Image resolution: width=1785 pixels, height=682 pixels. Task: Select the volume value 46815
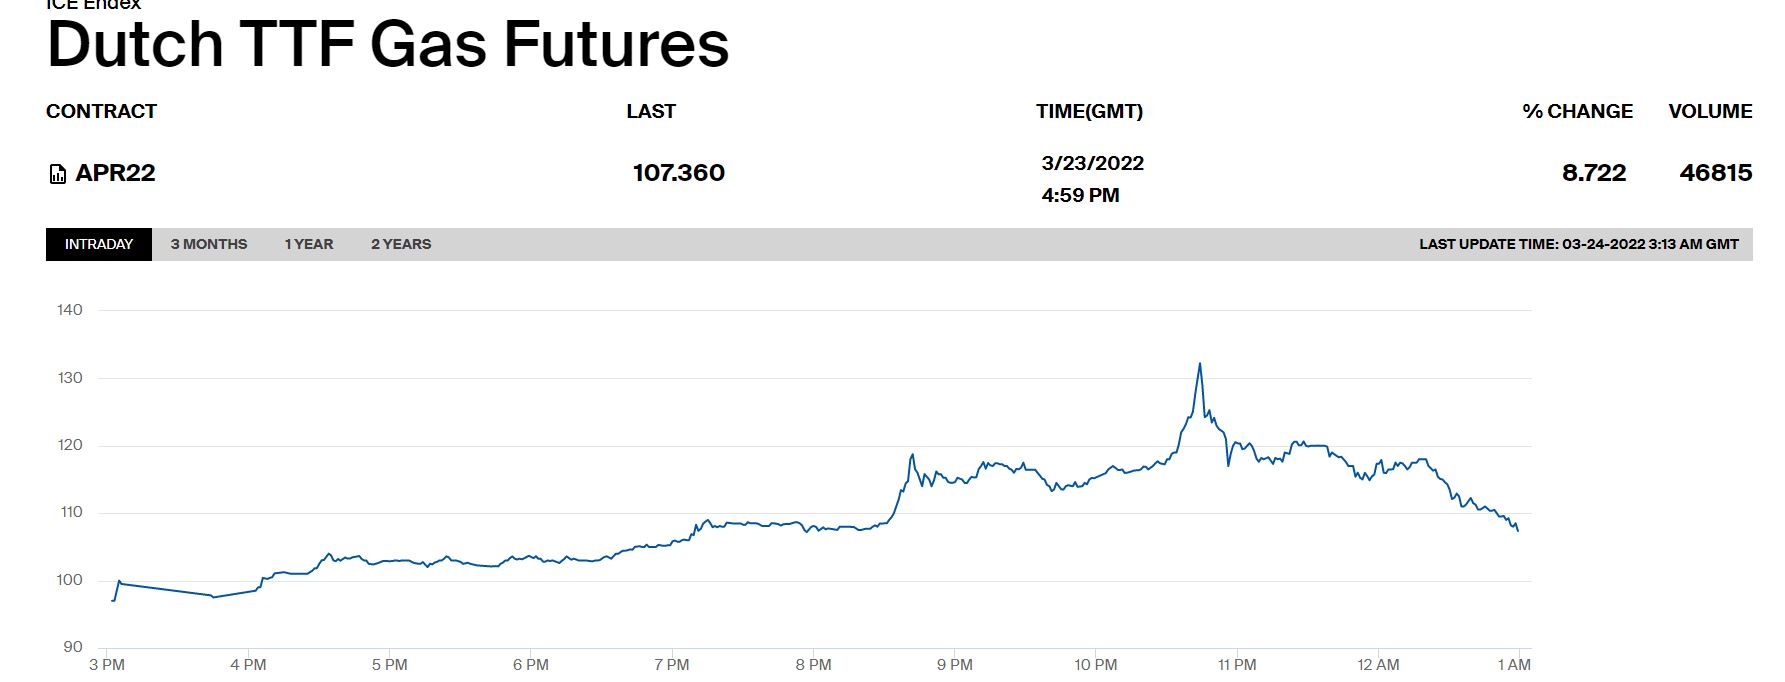[x=1715, y=173]
